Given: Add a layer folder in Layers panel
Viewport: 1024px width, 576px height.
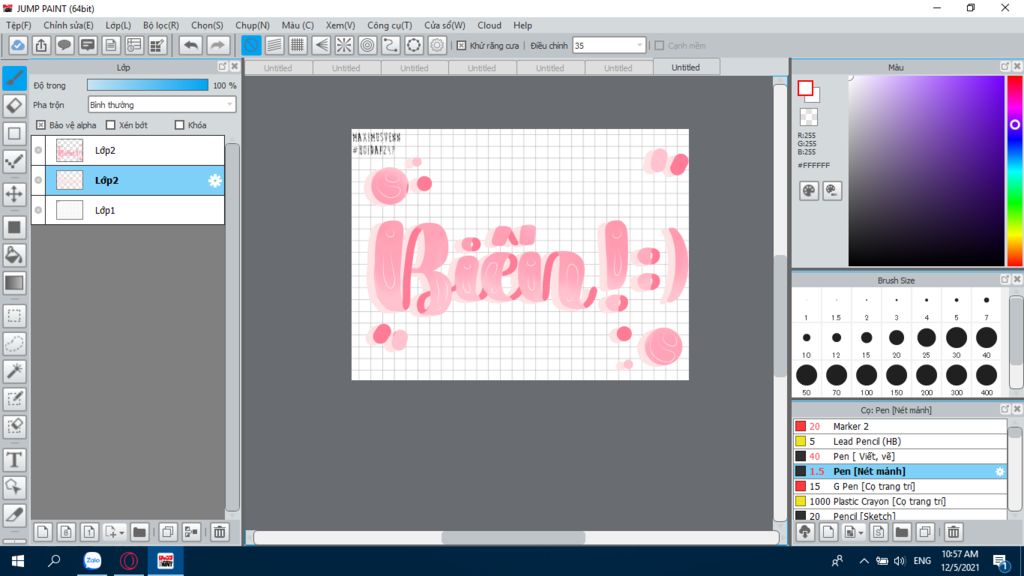Looking at the screenshot, I should [139, 532].
